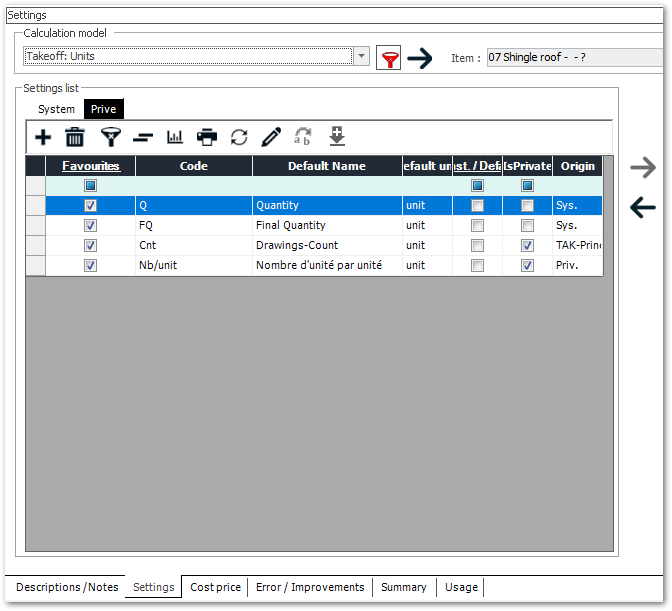Click the plus icon to add setting
The height and width of the screenshot is (611, 672).
(x=43, y=137)
